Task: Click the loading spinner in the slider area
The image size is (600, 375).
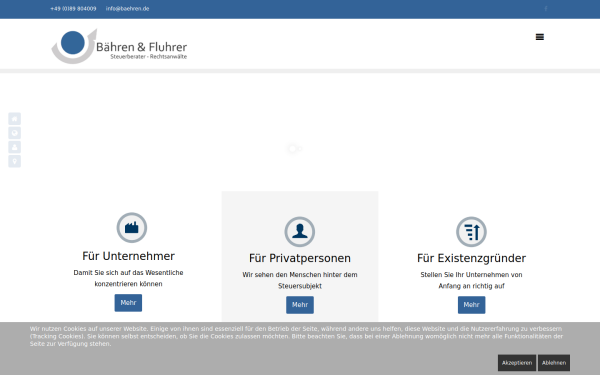Action: tap(294, 148)
